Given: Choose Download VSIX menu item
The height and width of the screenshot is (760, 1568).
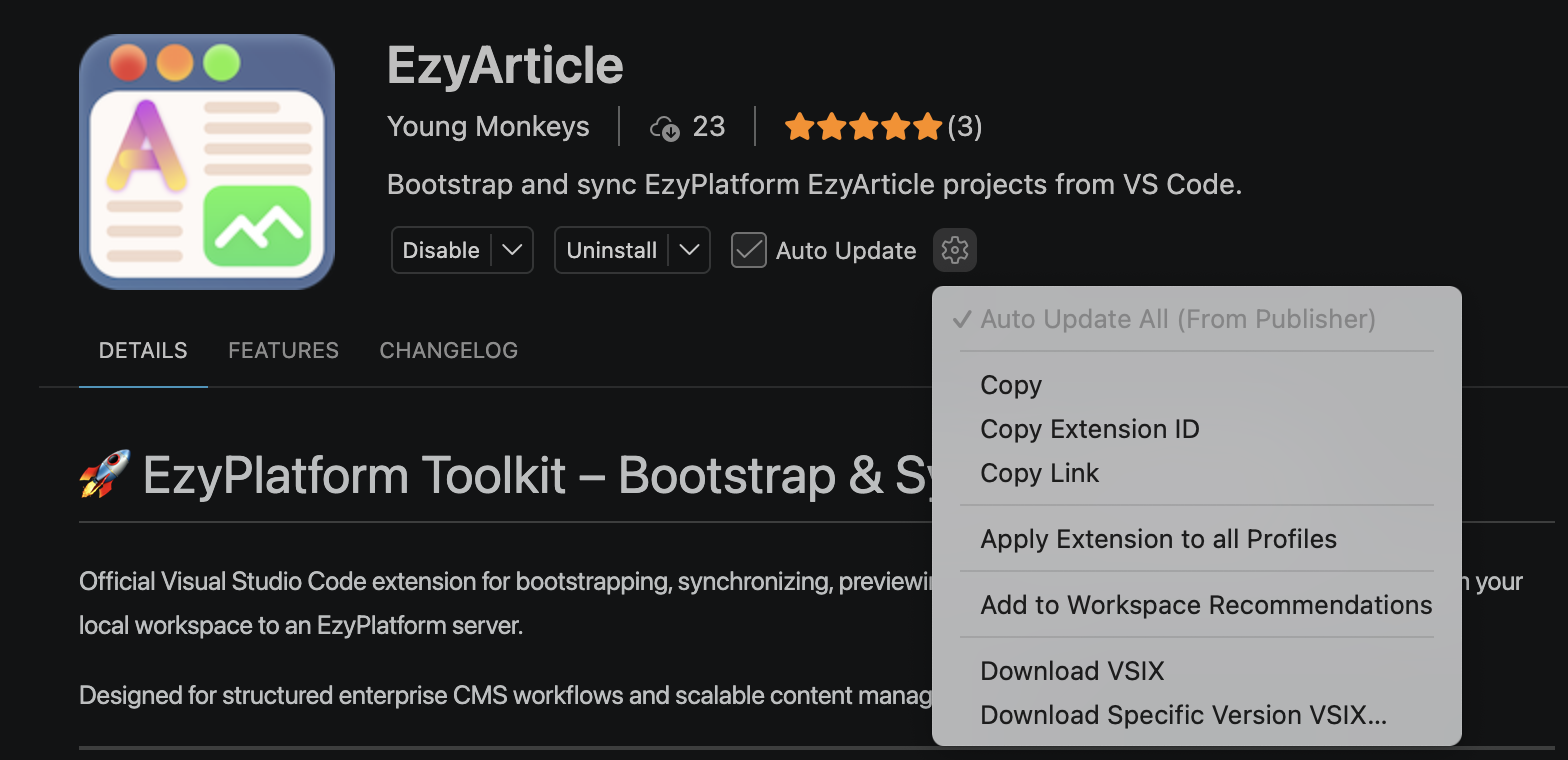Looking at the screenshot, I should coord(1196,671).
